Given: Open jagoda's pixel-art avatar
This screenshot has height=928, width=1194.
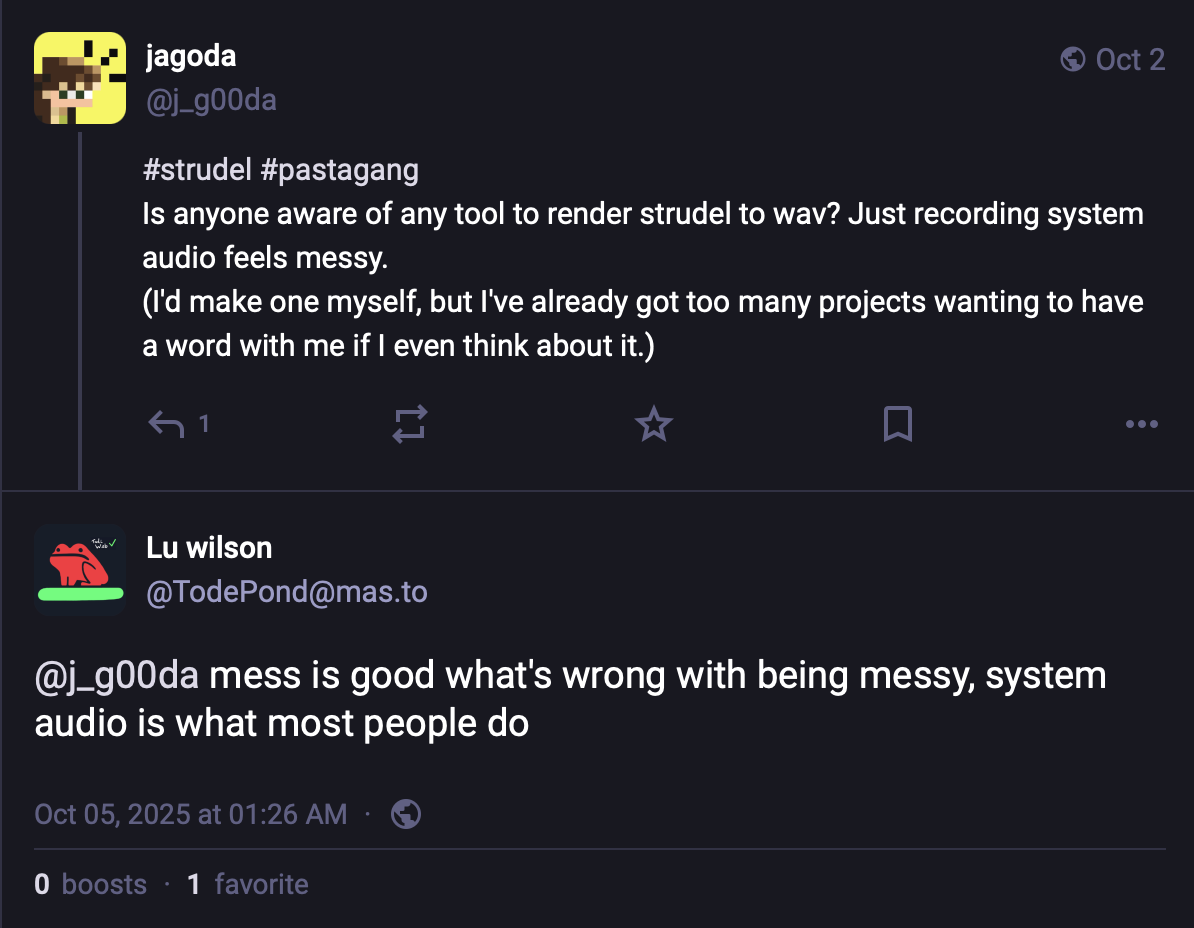Looking at the screenshot, I should [x=80, y=78].
